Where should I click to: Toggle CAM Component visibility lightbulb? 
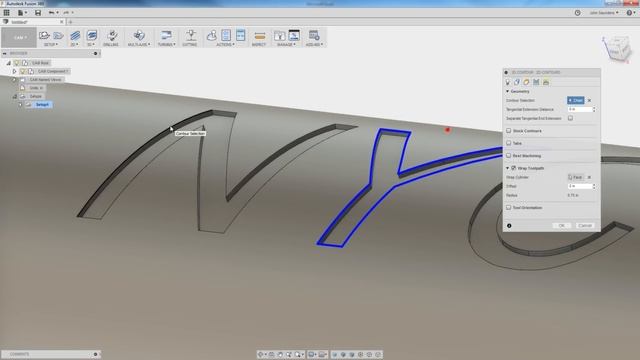pyautogui.click(x=23, y=71)
